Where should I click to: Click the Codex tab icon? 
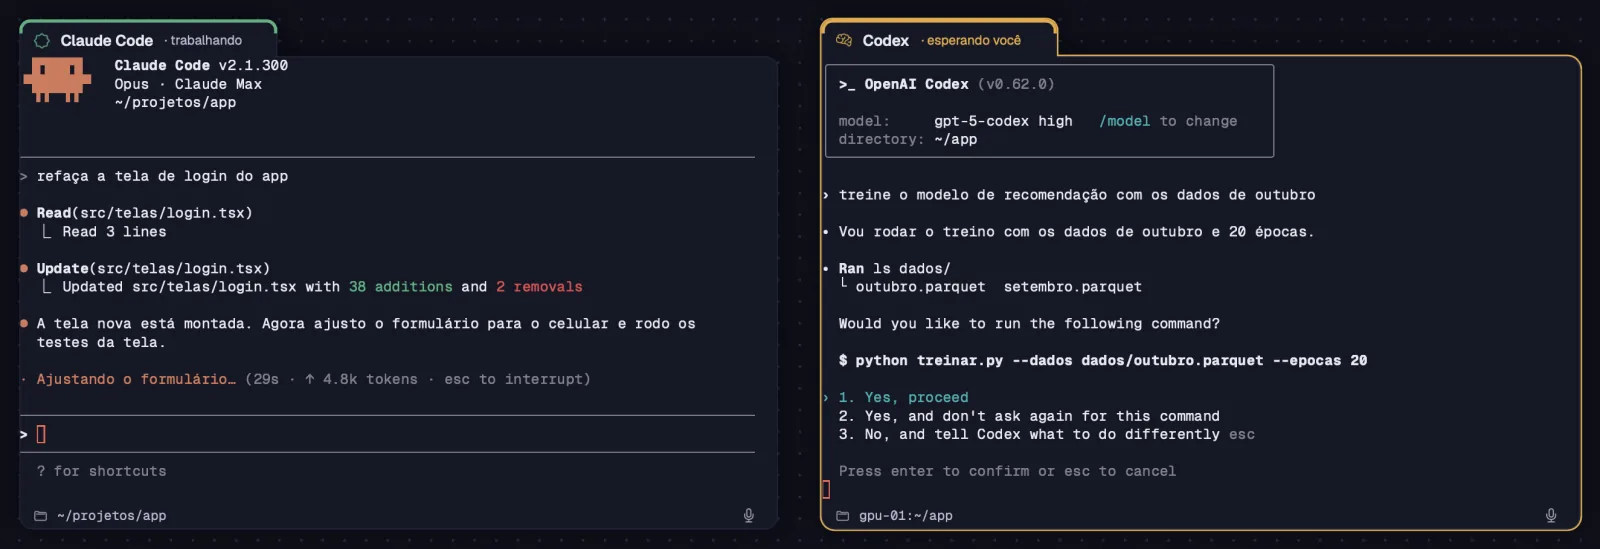click(x=844, y=41)
